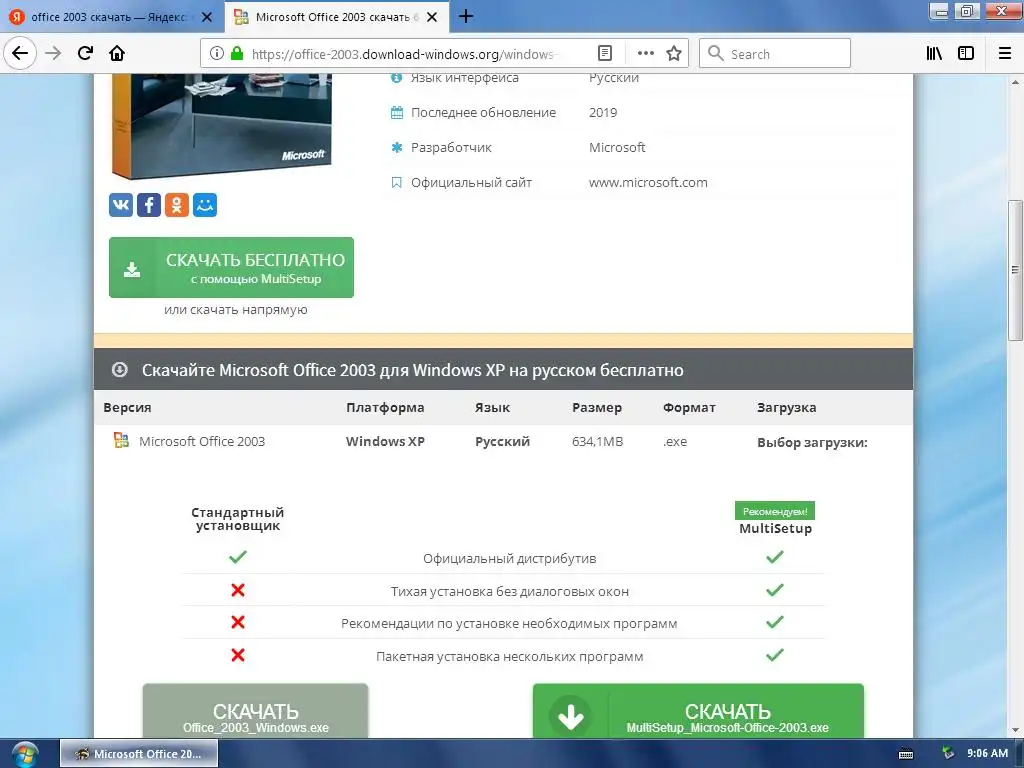Screen dimensions: 1024x768
Task: Click the Microsoft Office 2003 box thumbnail
Action: 222,126
